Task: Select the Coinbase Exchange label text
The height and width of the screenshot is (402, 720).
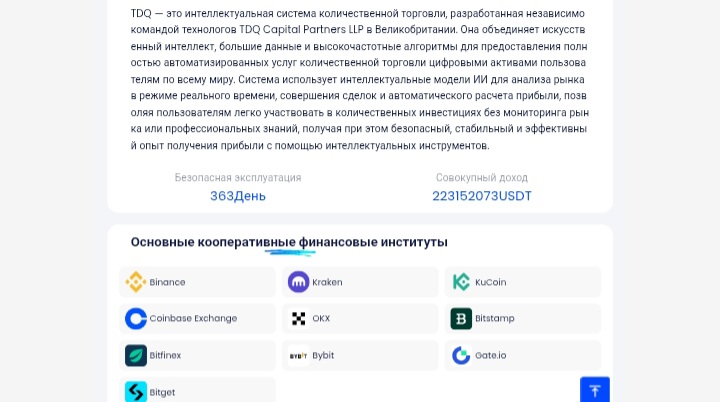Action: click(x=193, y=318)
